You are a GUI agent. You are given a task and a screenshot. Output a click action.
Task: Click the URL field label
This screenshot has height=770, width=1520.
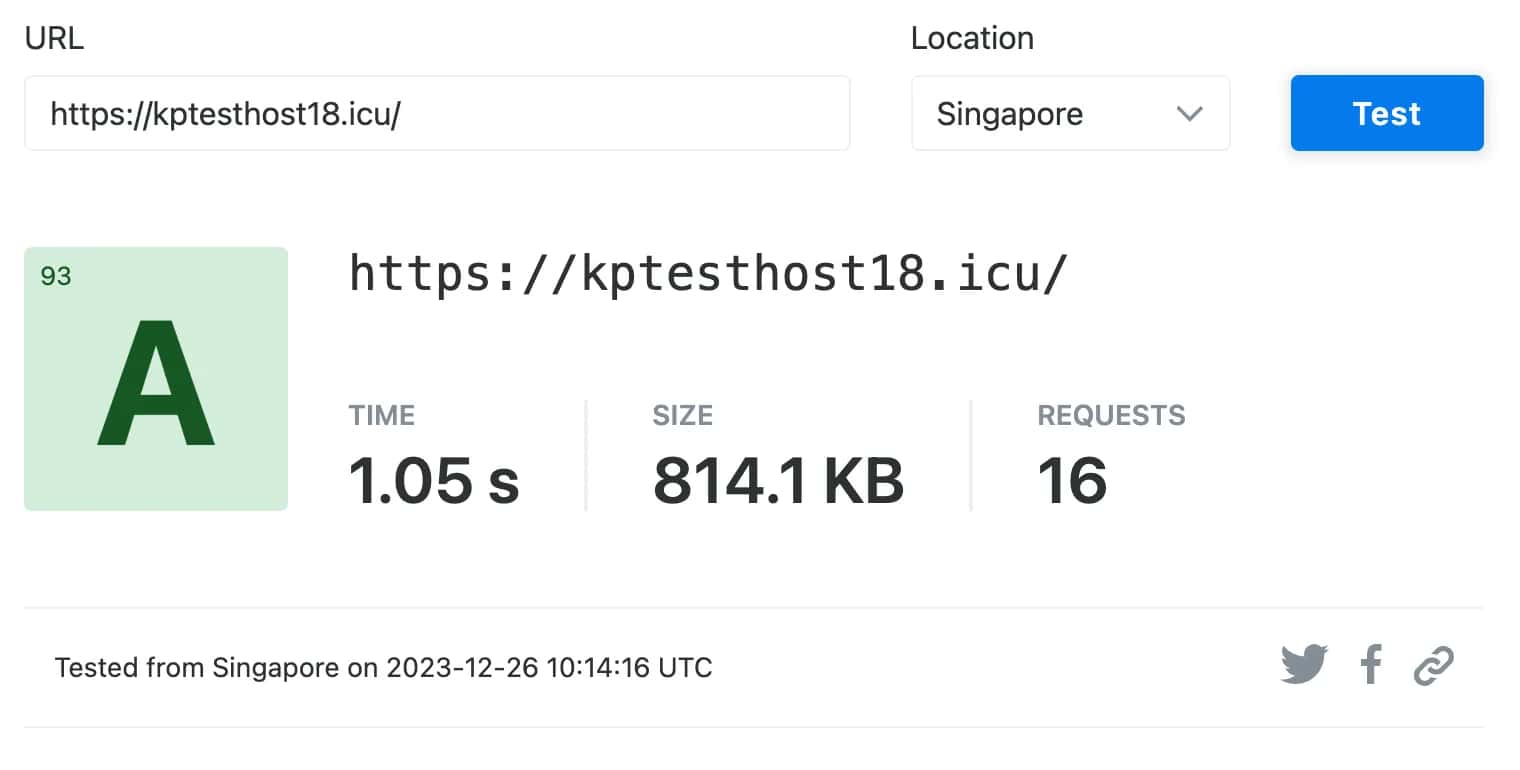pyautogui.click(x=54, y=38)
